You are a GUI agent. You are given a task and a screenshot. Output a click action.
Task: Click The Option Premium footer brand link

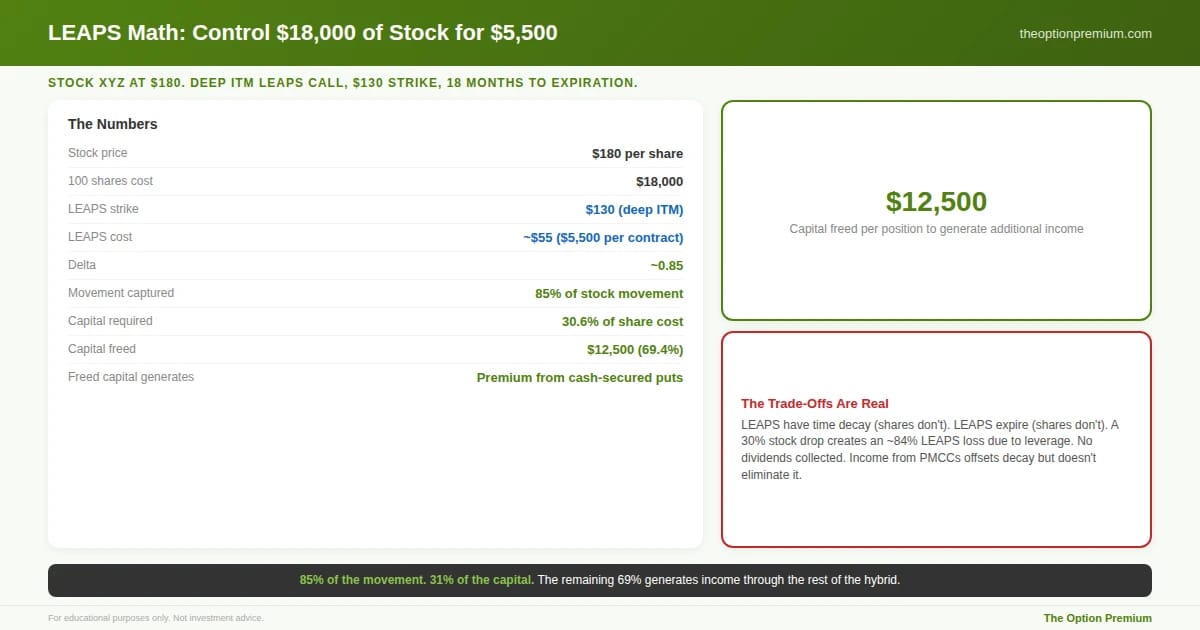(x=1098, y=618)
